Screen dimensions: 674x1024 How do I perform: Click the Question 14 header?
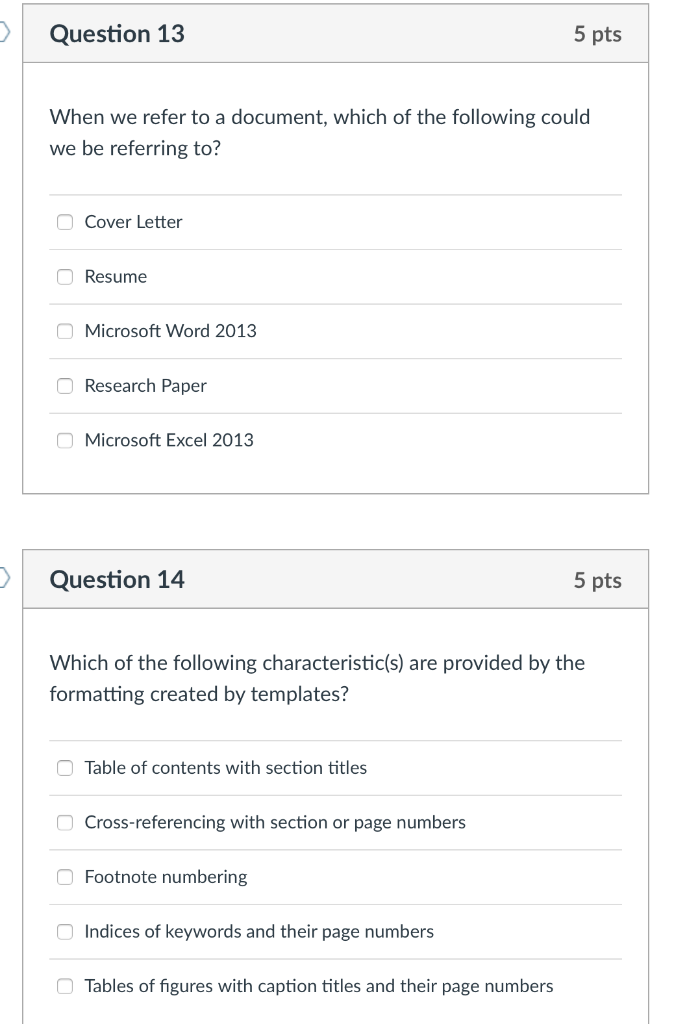coord(117,579)
